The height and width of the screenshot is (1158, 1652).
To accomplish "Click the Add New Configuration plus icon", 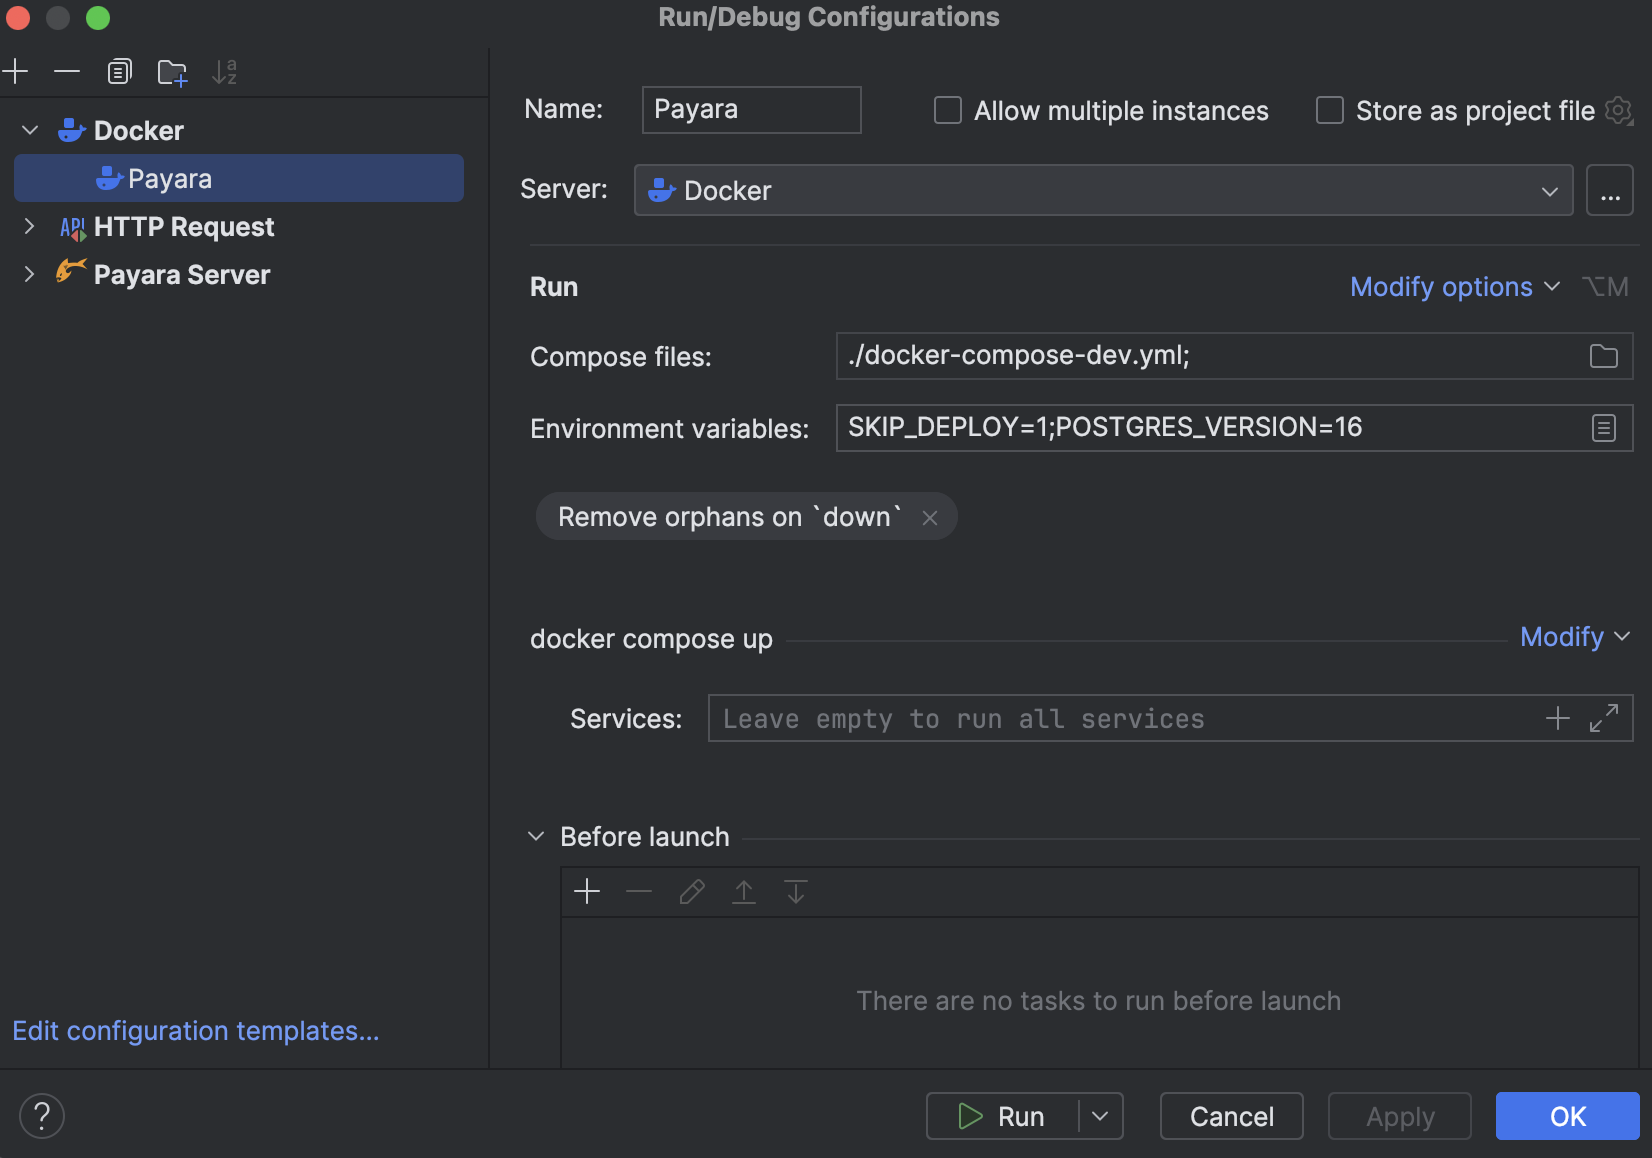I will pos(16,72).
